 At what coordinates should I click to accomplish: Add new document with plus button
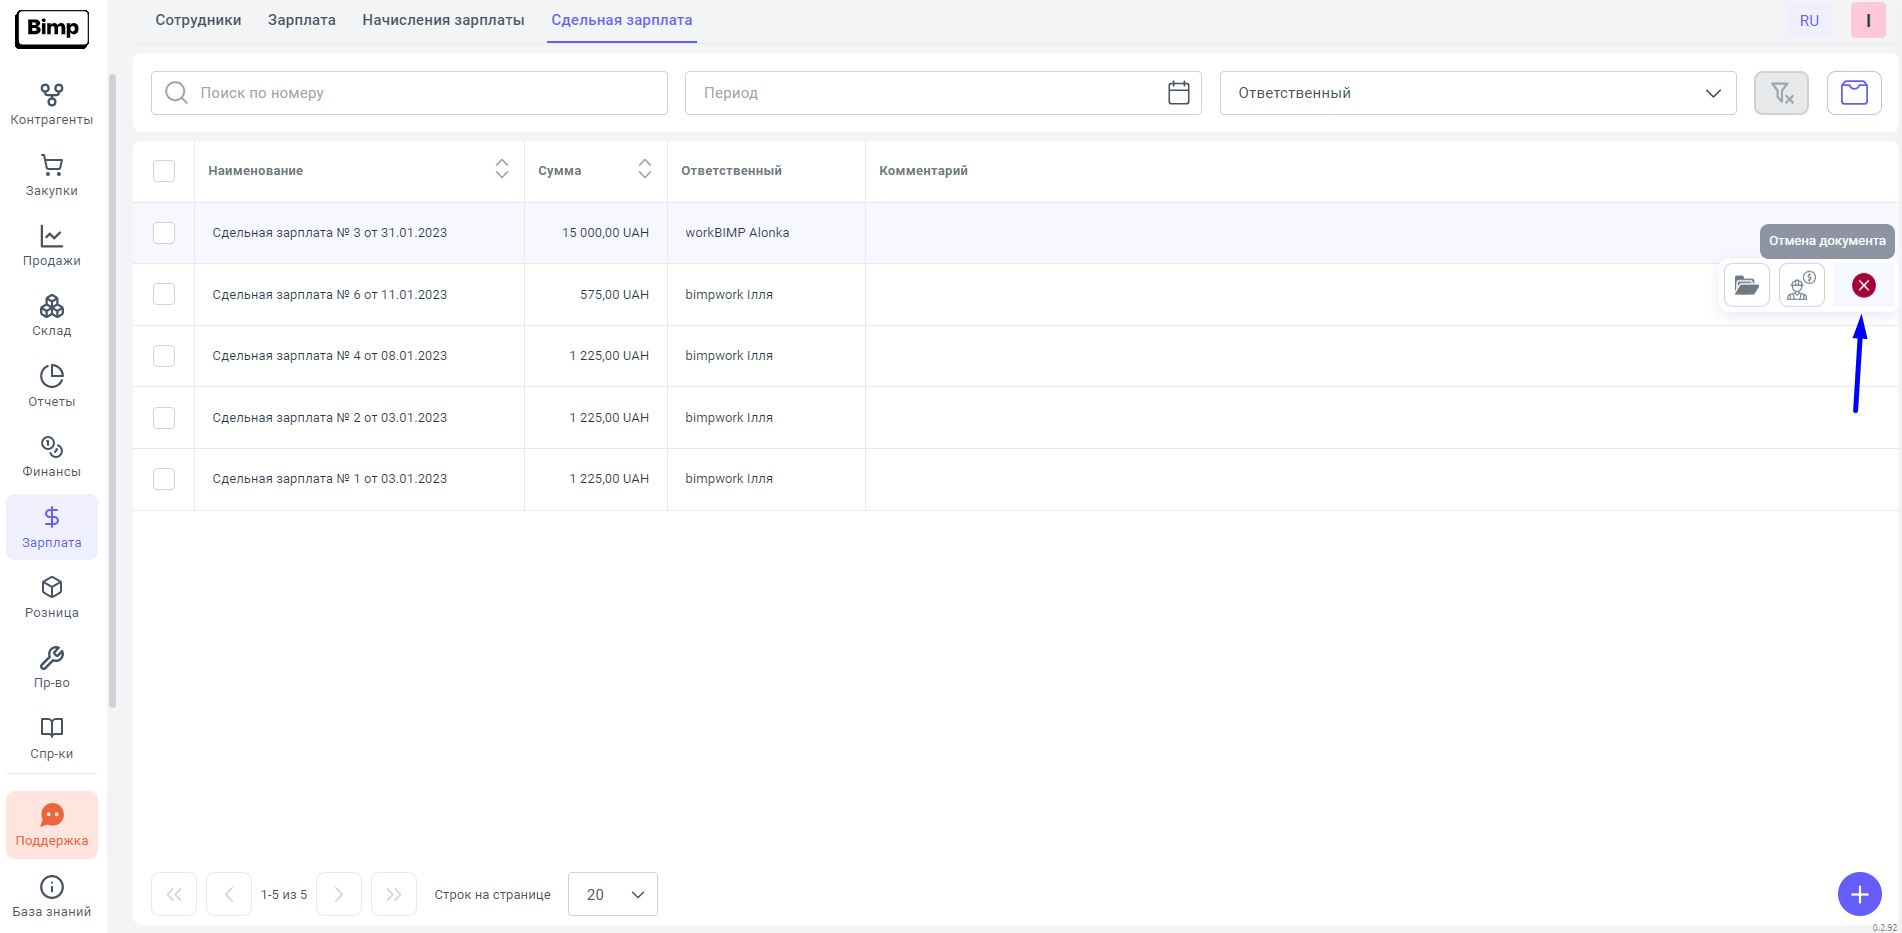pyautogui.click(x=1859, y=893)
